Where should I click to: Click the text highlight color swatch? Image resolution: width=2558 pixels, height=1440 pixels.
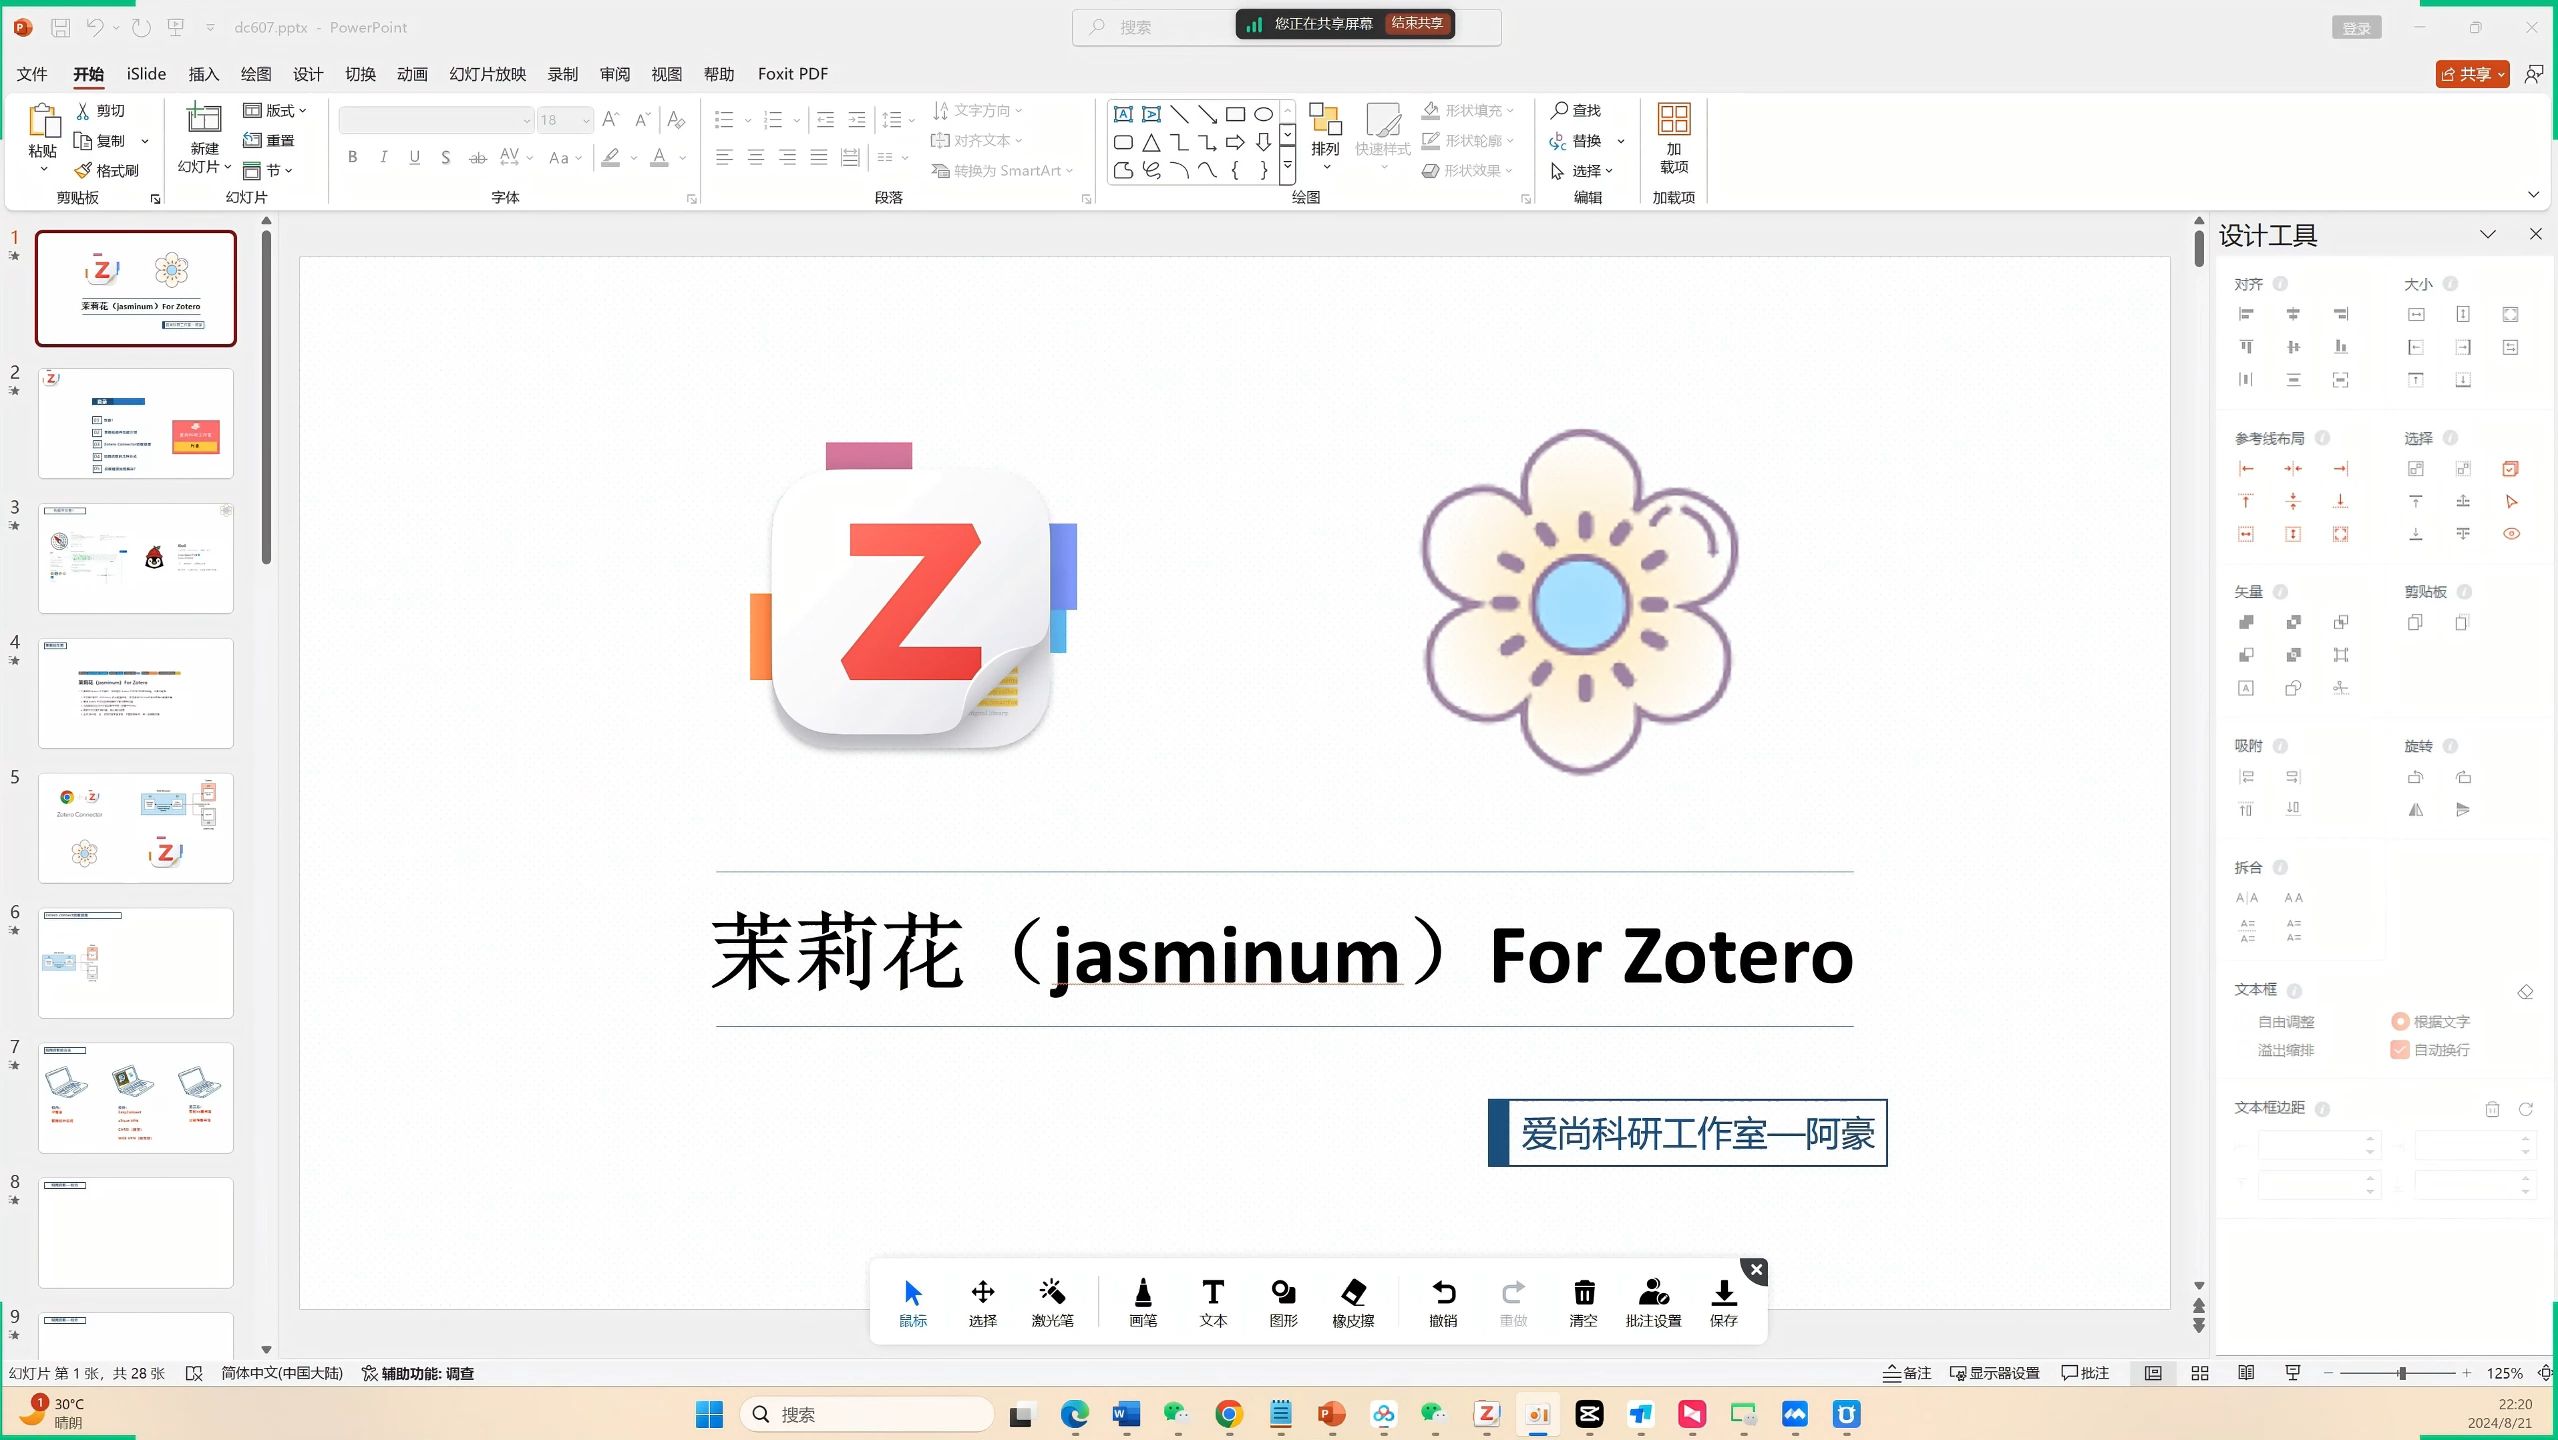(x=611, y=158)
